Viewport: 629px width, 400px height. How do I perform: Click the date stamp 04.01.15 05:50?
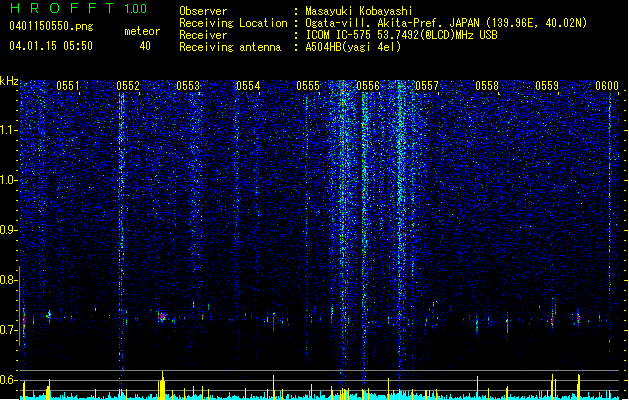coord(51,46)
